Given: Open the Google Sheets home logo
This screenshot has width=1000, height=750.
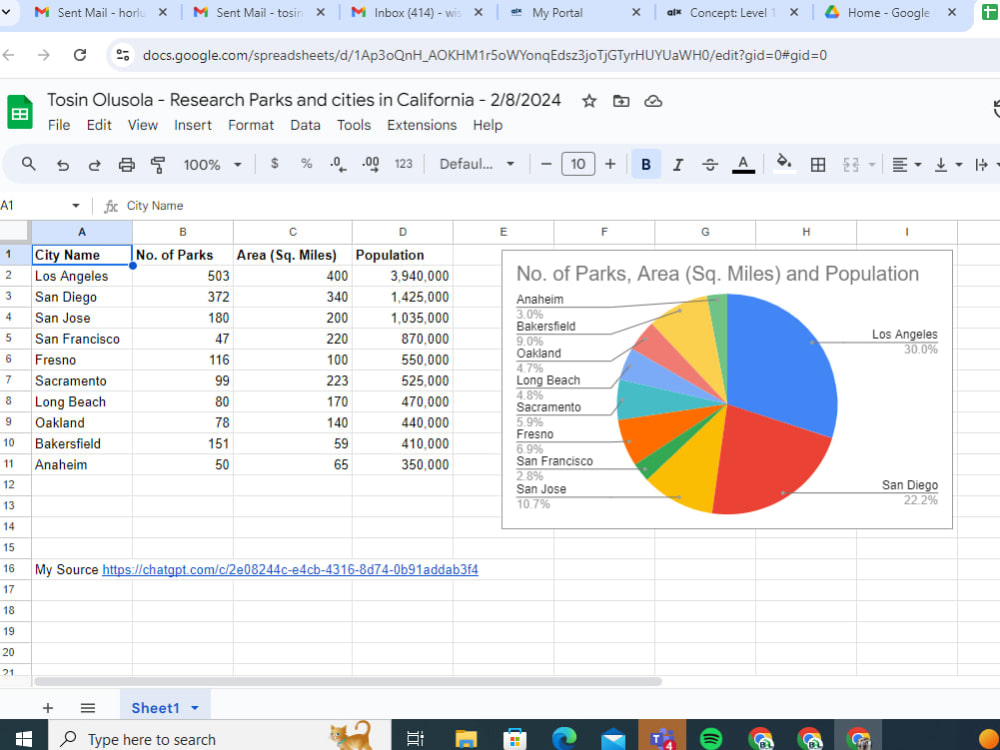Looking at the screenshot, I should click(20, 112).
